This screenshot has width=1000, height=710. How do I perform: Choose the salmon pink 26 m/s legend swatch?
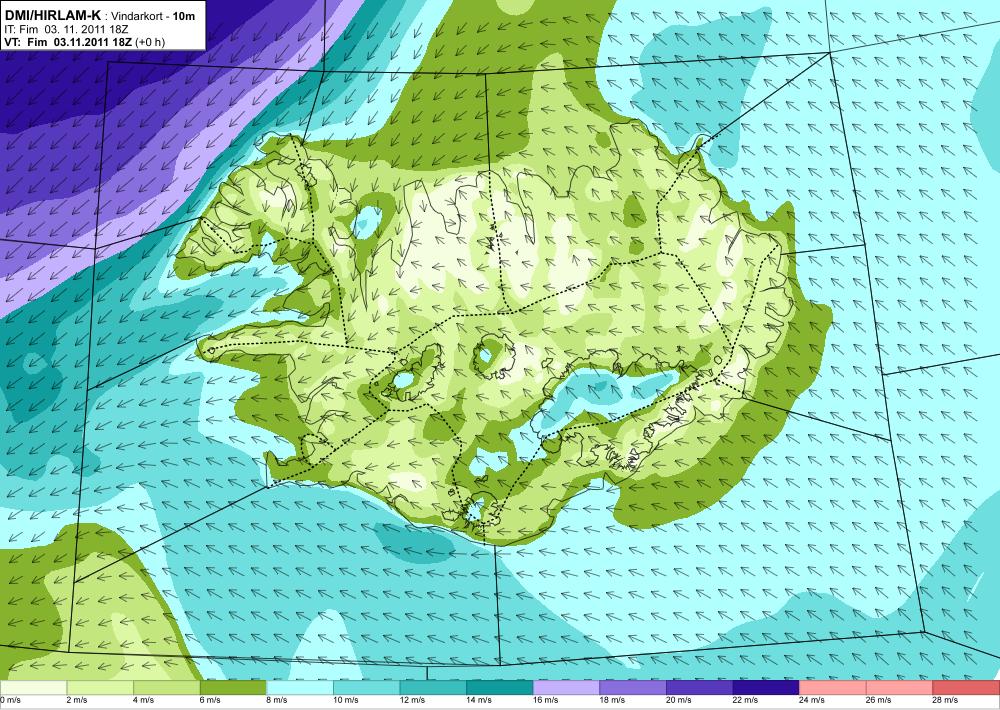[x=899, y=688]
